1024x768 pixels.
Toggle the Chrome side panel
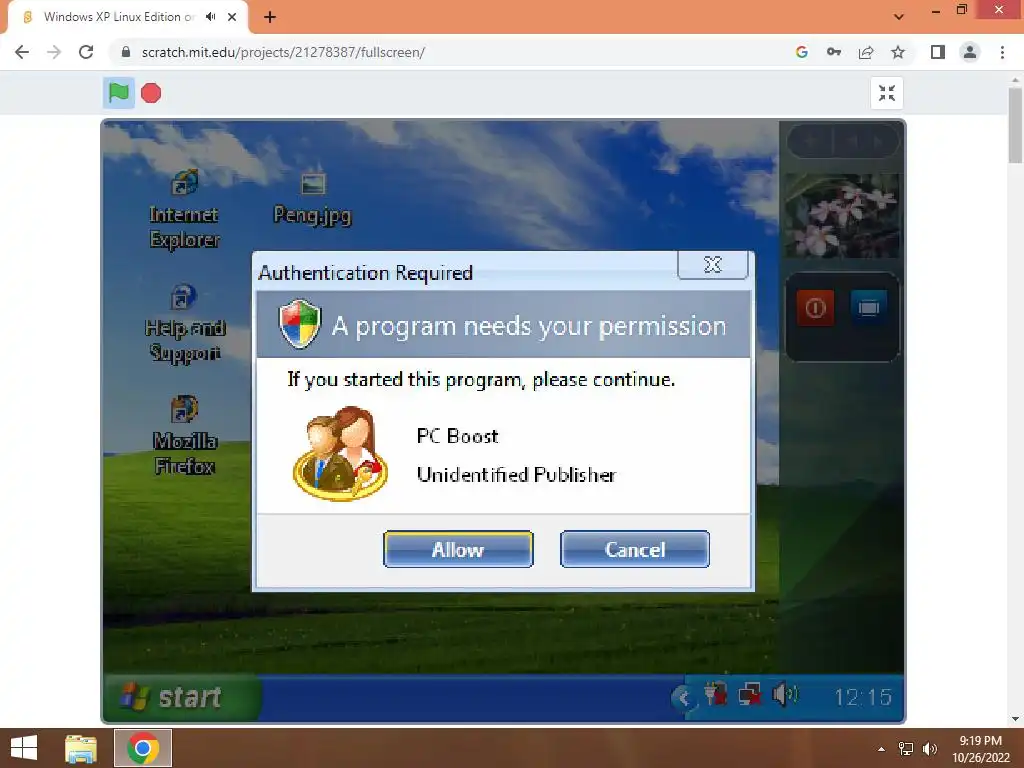pyautogui.click(x=938, y=52)
